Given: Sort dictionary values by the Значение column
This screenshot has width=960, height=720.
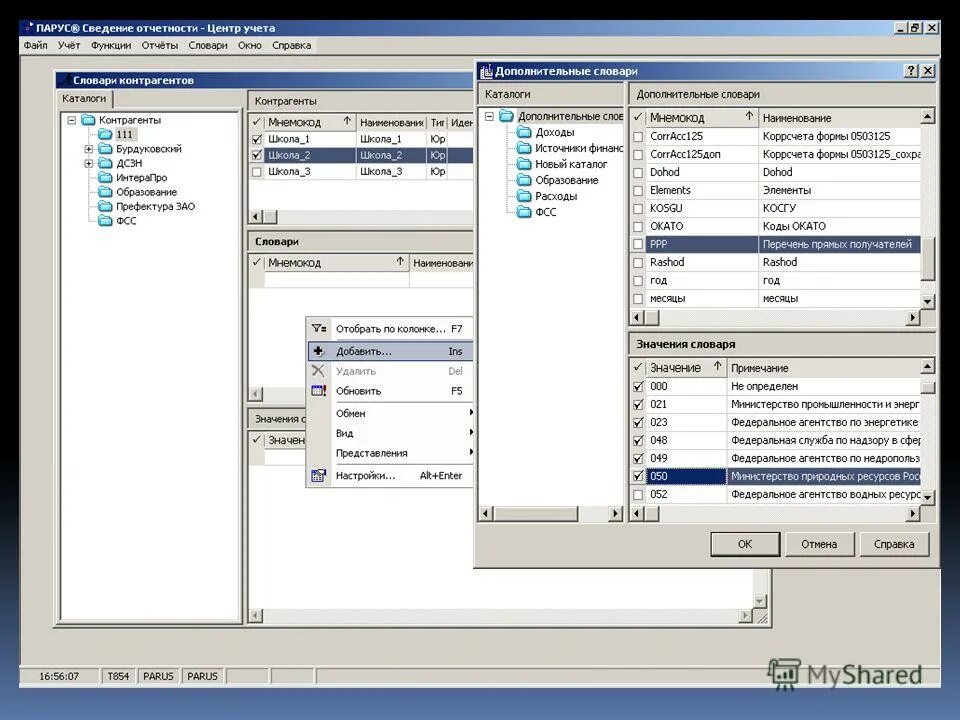Looking at the screenshot, I should [x=685, y=367].
